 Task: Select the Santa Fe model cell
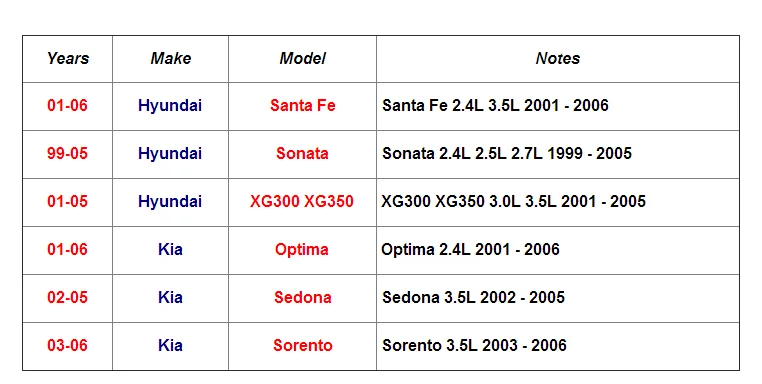(x=302, y=106)
